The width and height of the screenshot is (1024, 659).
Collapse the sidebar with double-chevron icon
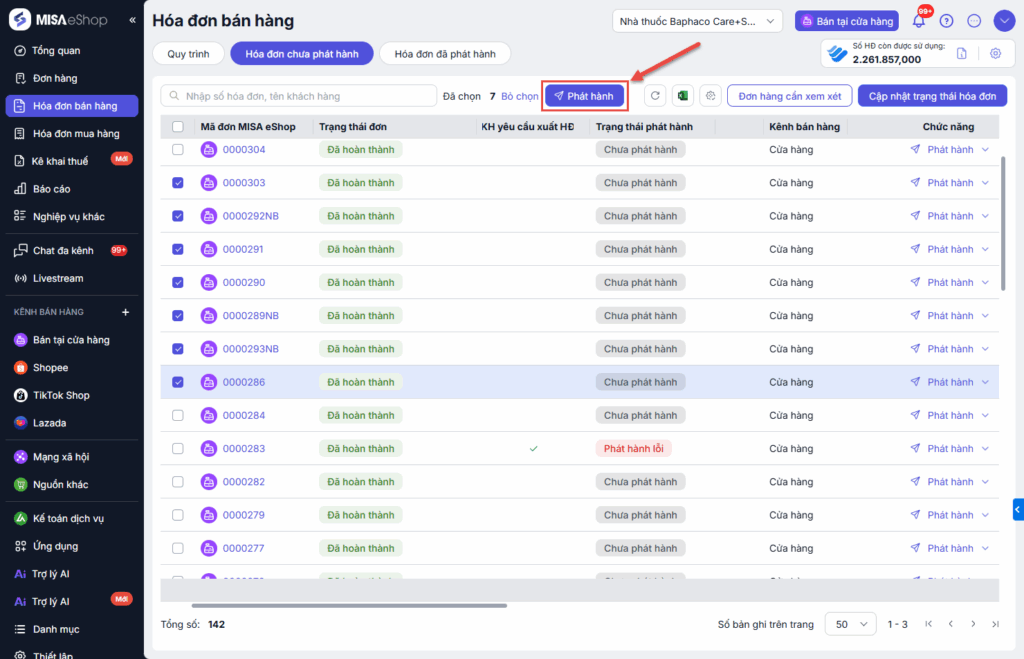coord(133,20)
